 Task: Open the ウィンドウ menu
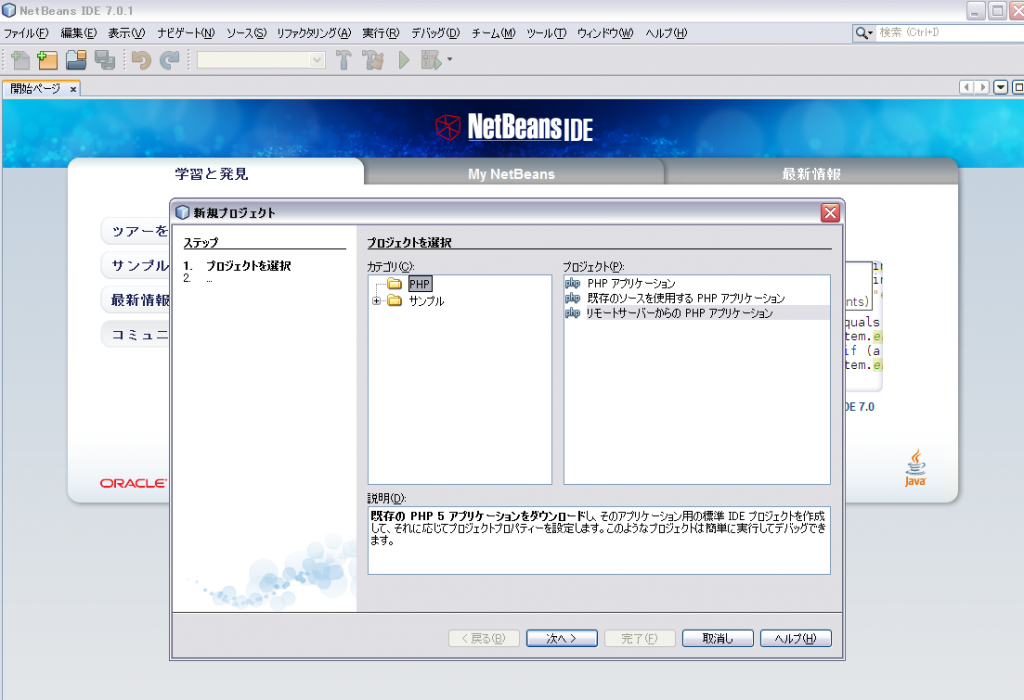pos(605,33)
